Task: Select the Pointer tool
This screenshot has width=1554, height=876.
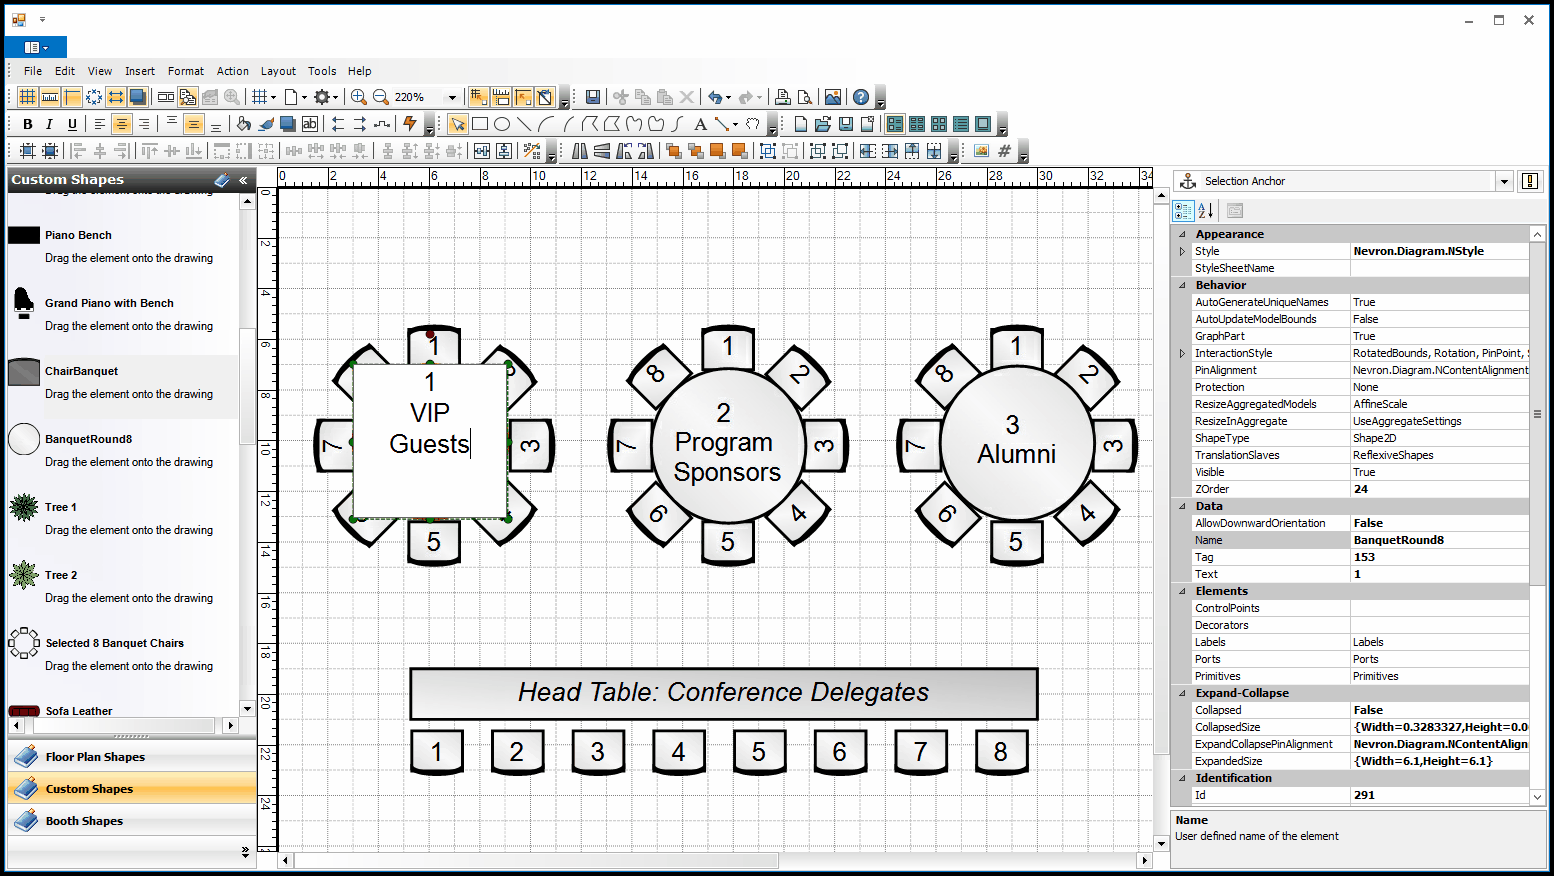Action: point(457,124)
